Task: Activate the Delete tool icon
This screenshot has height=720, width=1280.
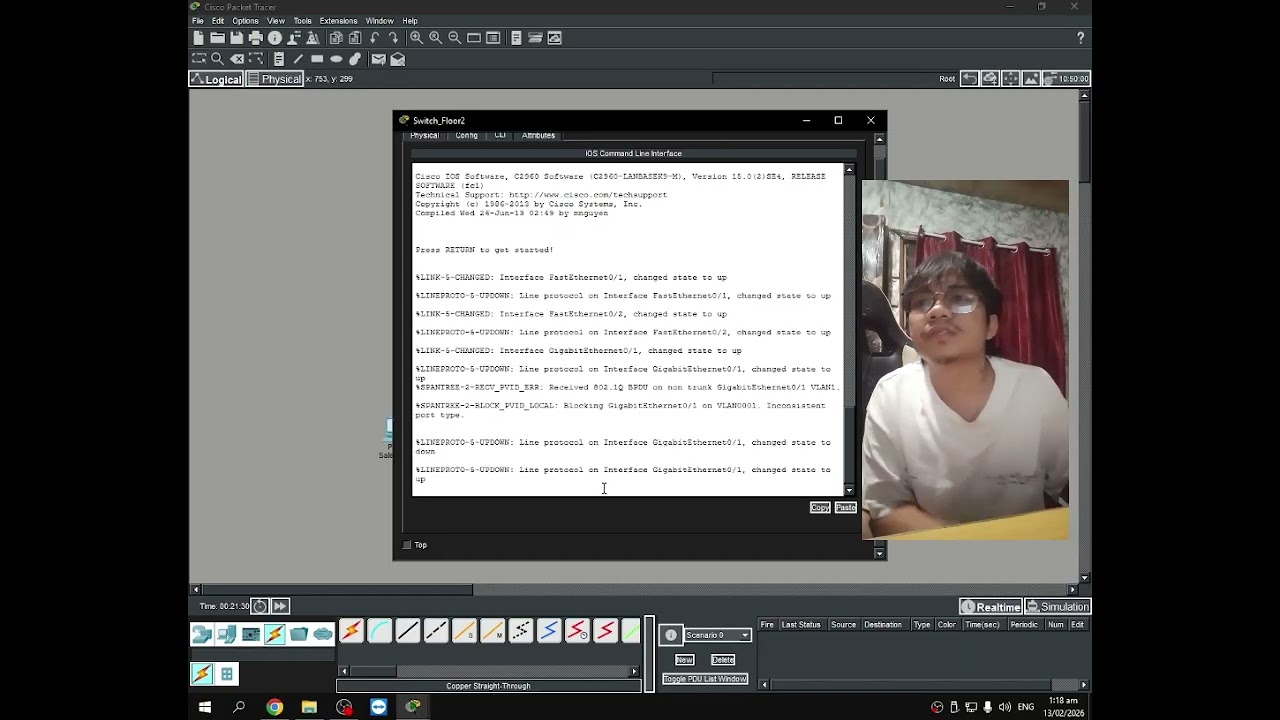Action: point(237,59)
